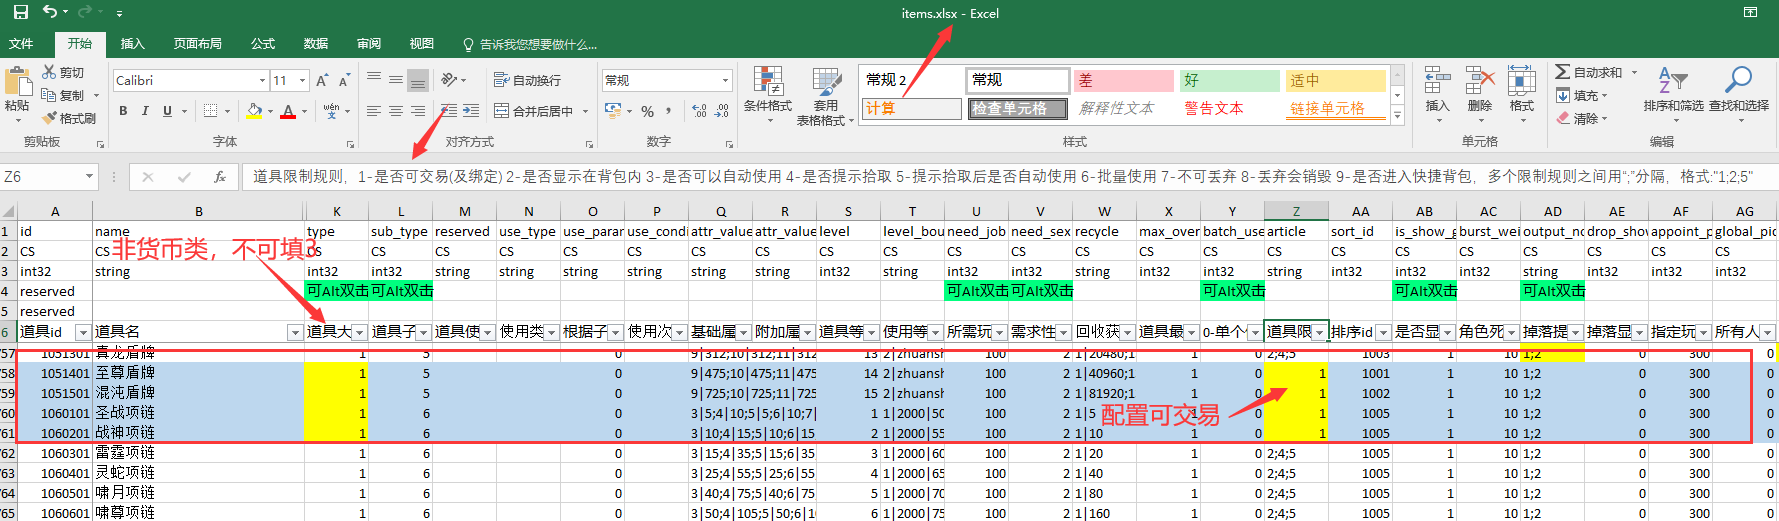Screen dimensions: 1779x521
Task: Toggle Bold formatting
Action: (123, 111)
